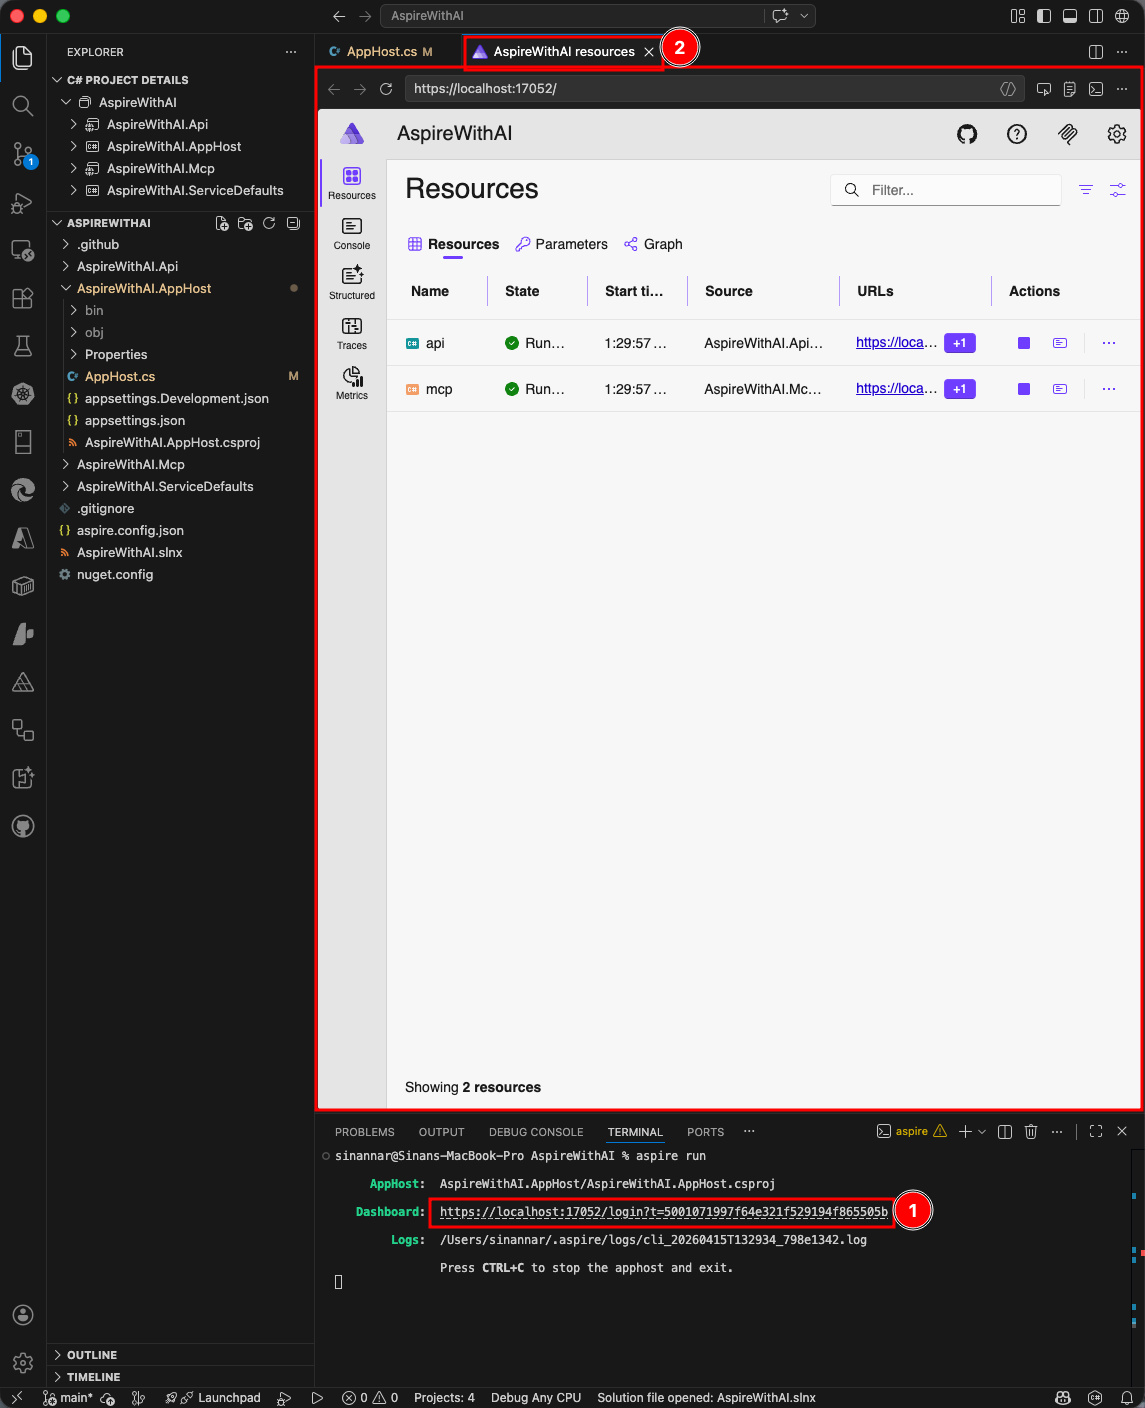Click the GitHub icon in dashboard header
The image size is (1145, 1408).
967,134
